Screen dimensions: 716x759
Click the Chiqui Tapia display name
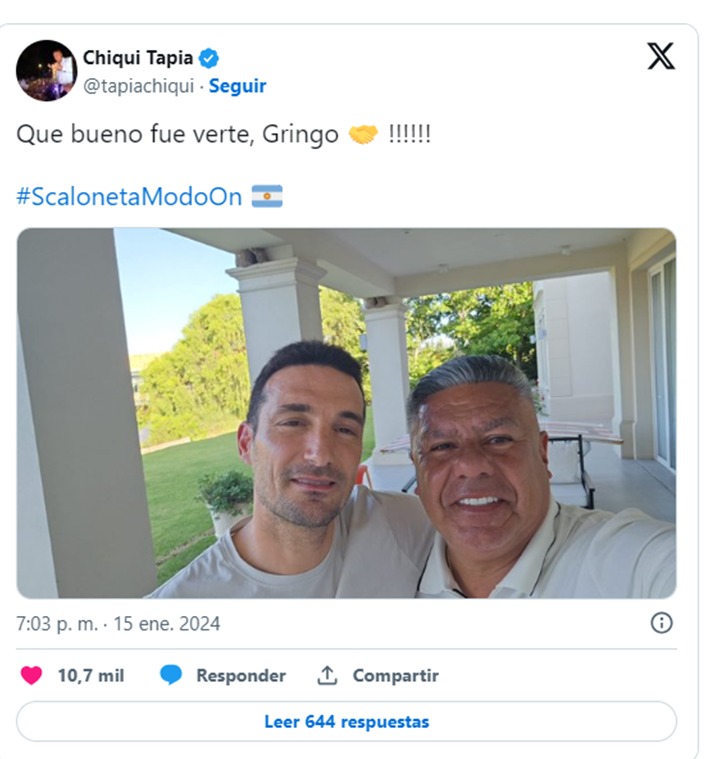(x=138, y=58)
